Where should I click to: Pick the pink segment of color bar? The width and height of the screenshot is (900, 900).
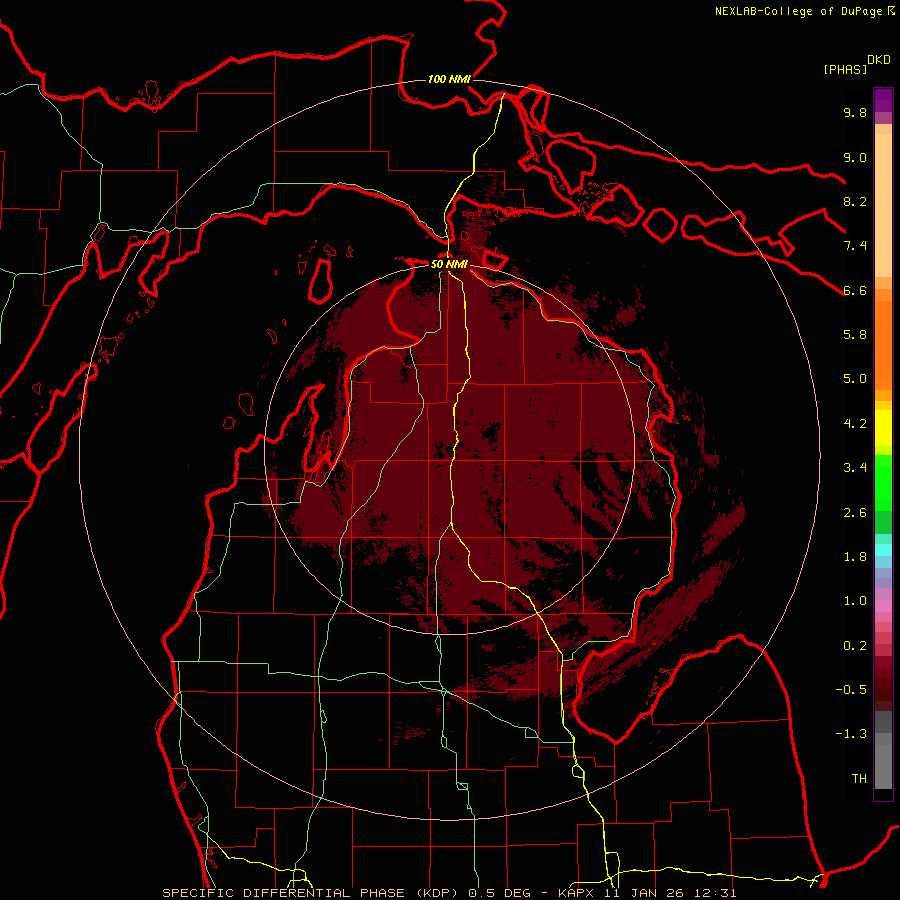(x=883, y=606)
